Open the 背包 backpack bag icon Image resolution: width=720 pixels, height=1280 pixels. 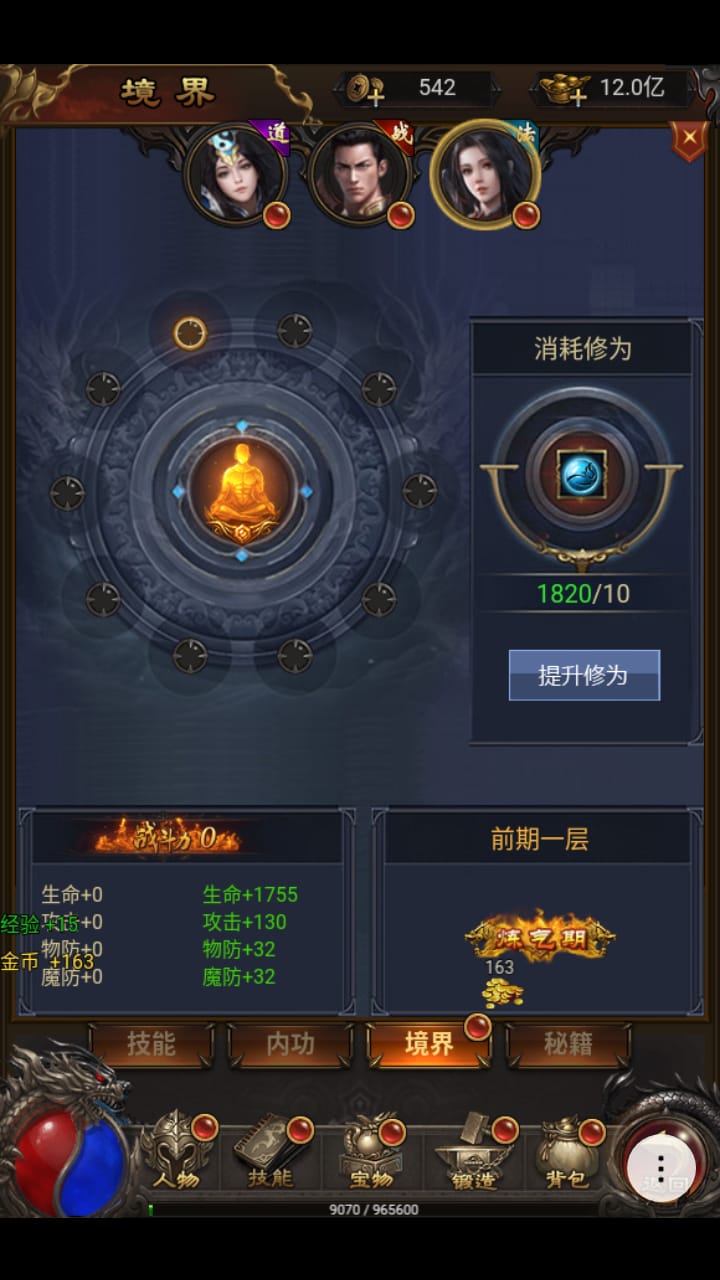pyautogui.click(x=567, y=1152)
